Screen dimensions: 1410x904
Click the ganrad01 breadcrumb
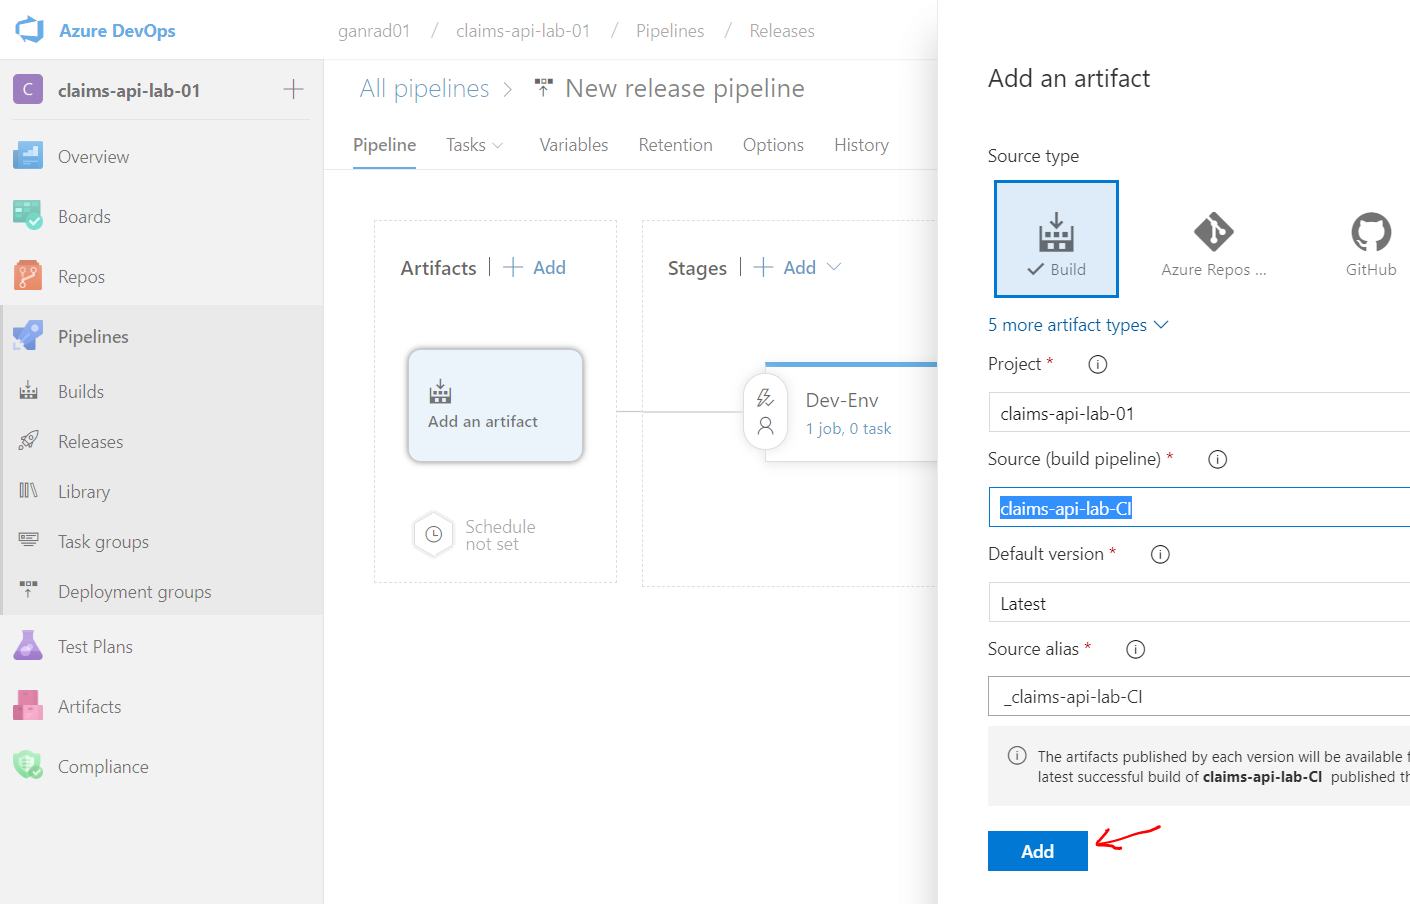tap(374, 31)
